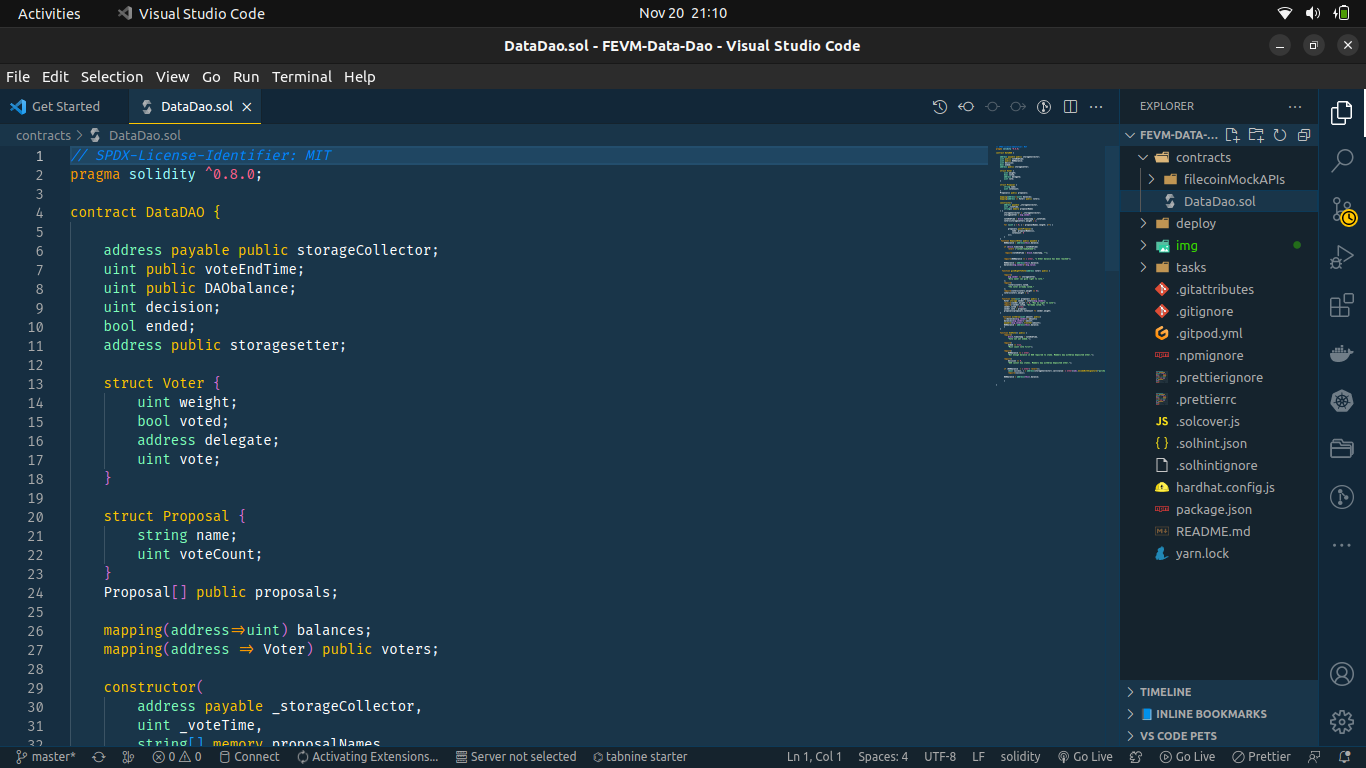The image size is (1366, 768).
Task: Open the Run menu
Action: (x=246, y=77)
